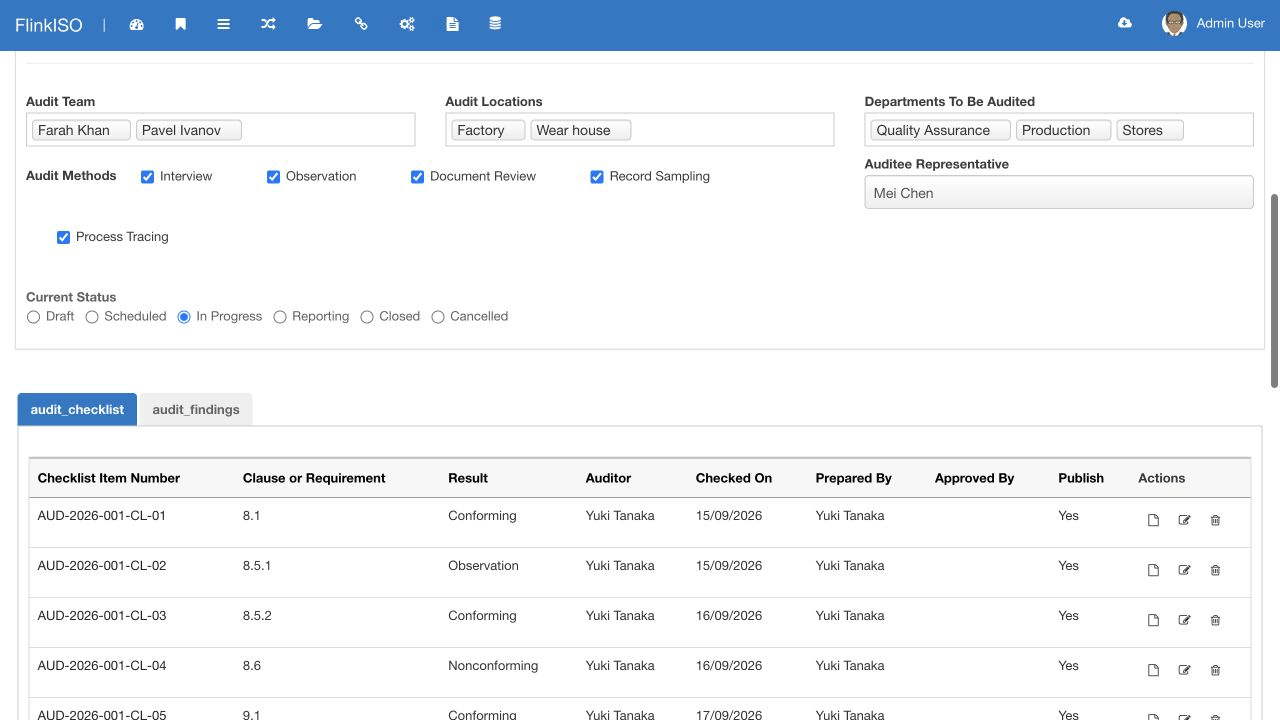Set status to Scheduled
This screenshot has width=1280, height=720.
click(92, 317)
